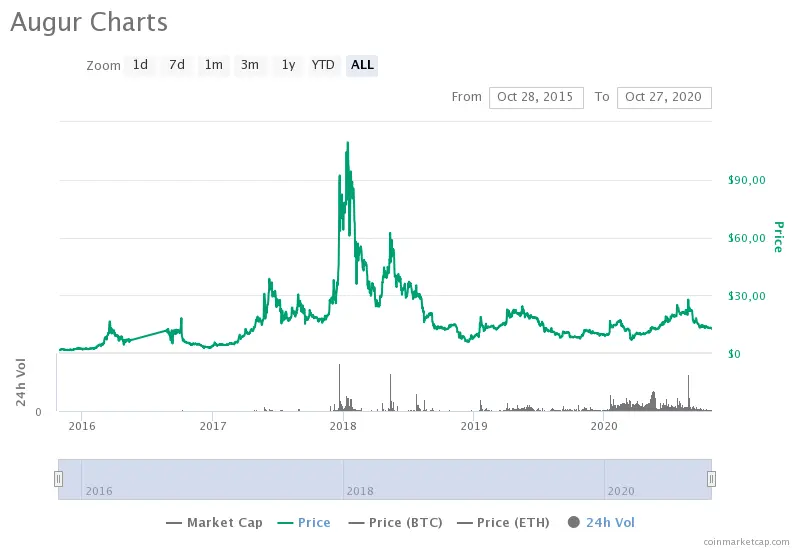
Task: Toggle the 24h Vol series in legend
Action: pyautogui.click(x=601, y=522)
